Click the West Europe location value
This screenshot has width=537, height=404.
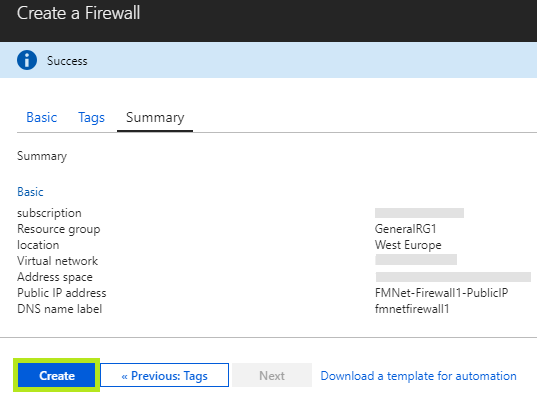tap(408, 245)
